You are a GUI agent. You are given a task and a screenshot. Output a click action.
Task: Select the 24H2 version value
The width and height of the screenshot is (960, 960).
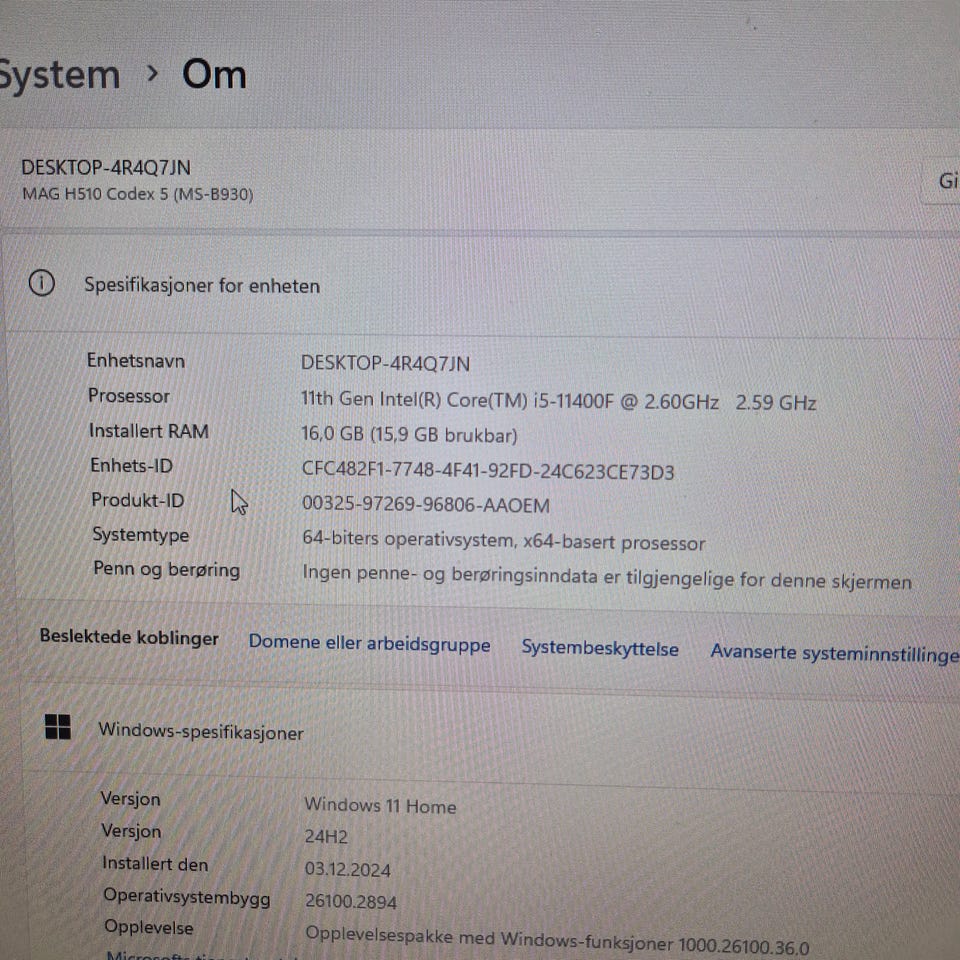pos(326,836)
